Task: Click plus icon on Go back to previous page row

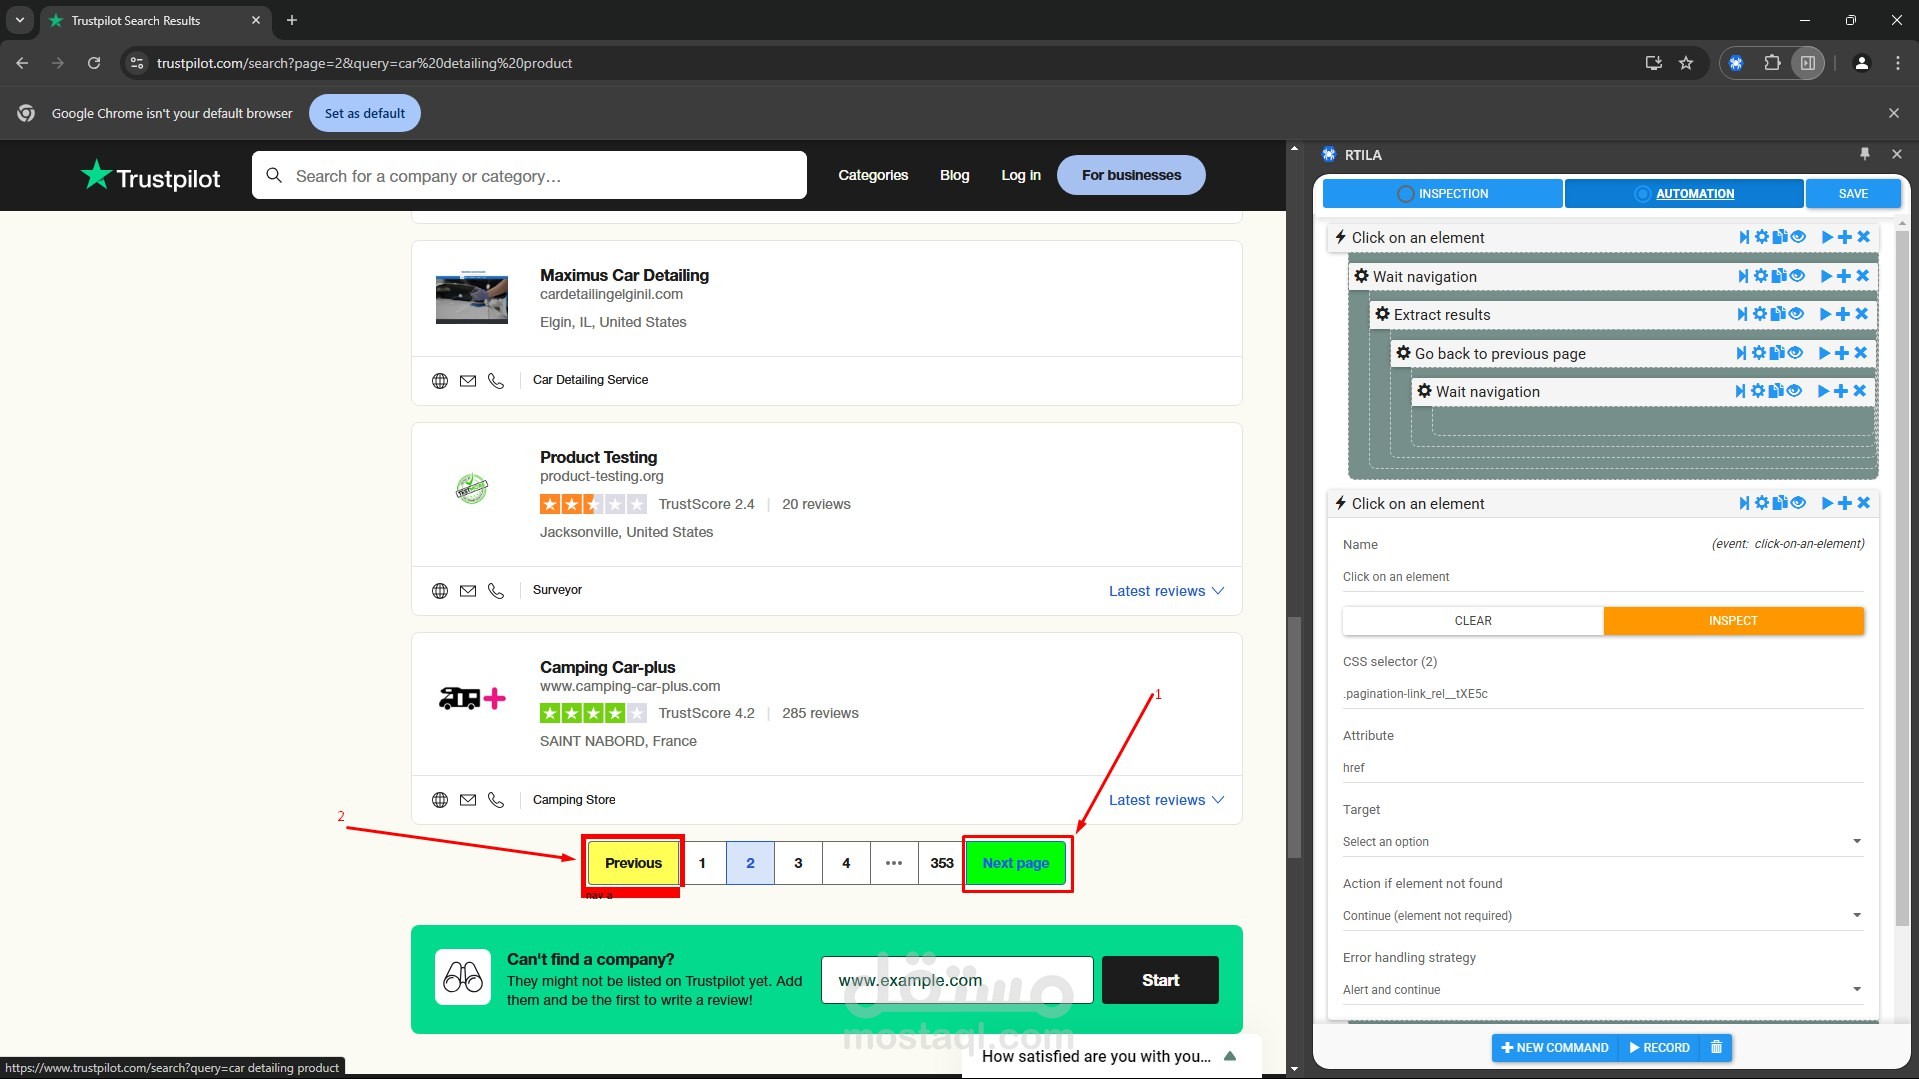Action: 1842,353
